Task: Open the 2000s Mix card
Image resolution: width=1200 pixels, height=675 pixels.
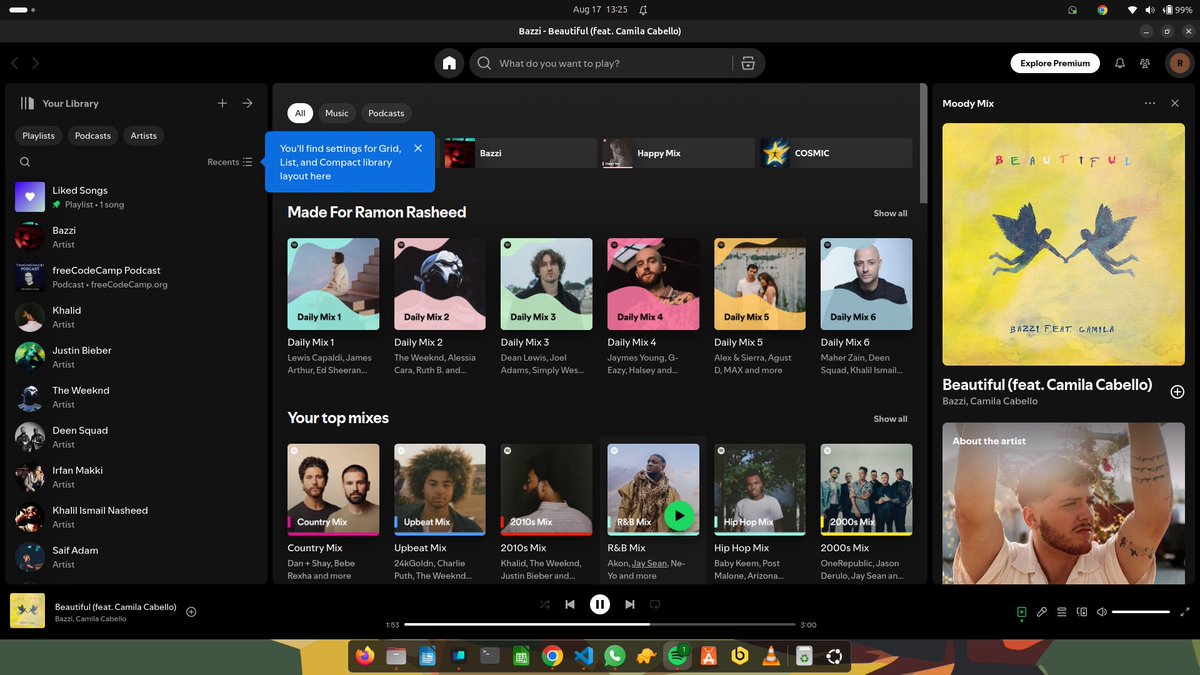Action: coord(866,513)
